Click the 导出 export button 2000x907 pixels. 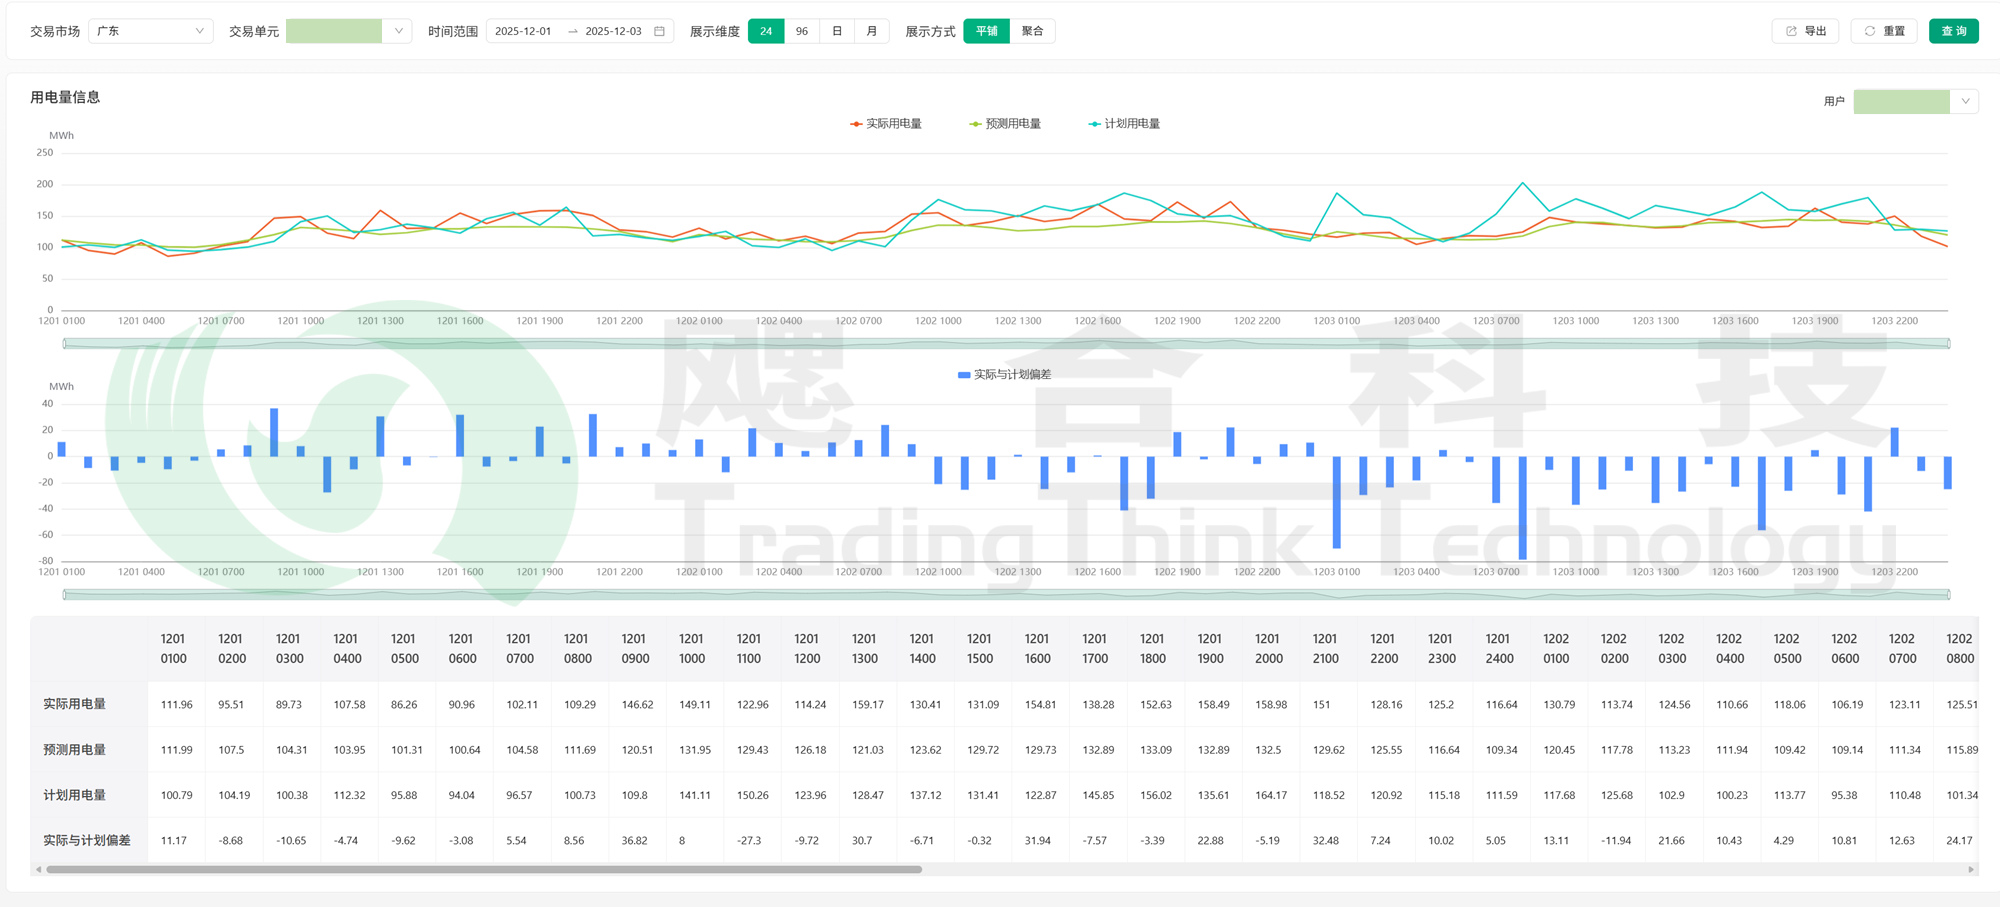(1805, 31)
